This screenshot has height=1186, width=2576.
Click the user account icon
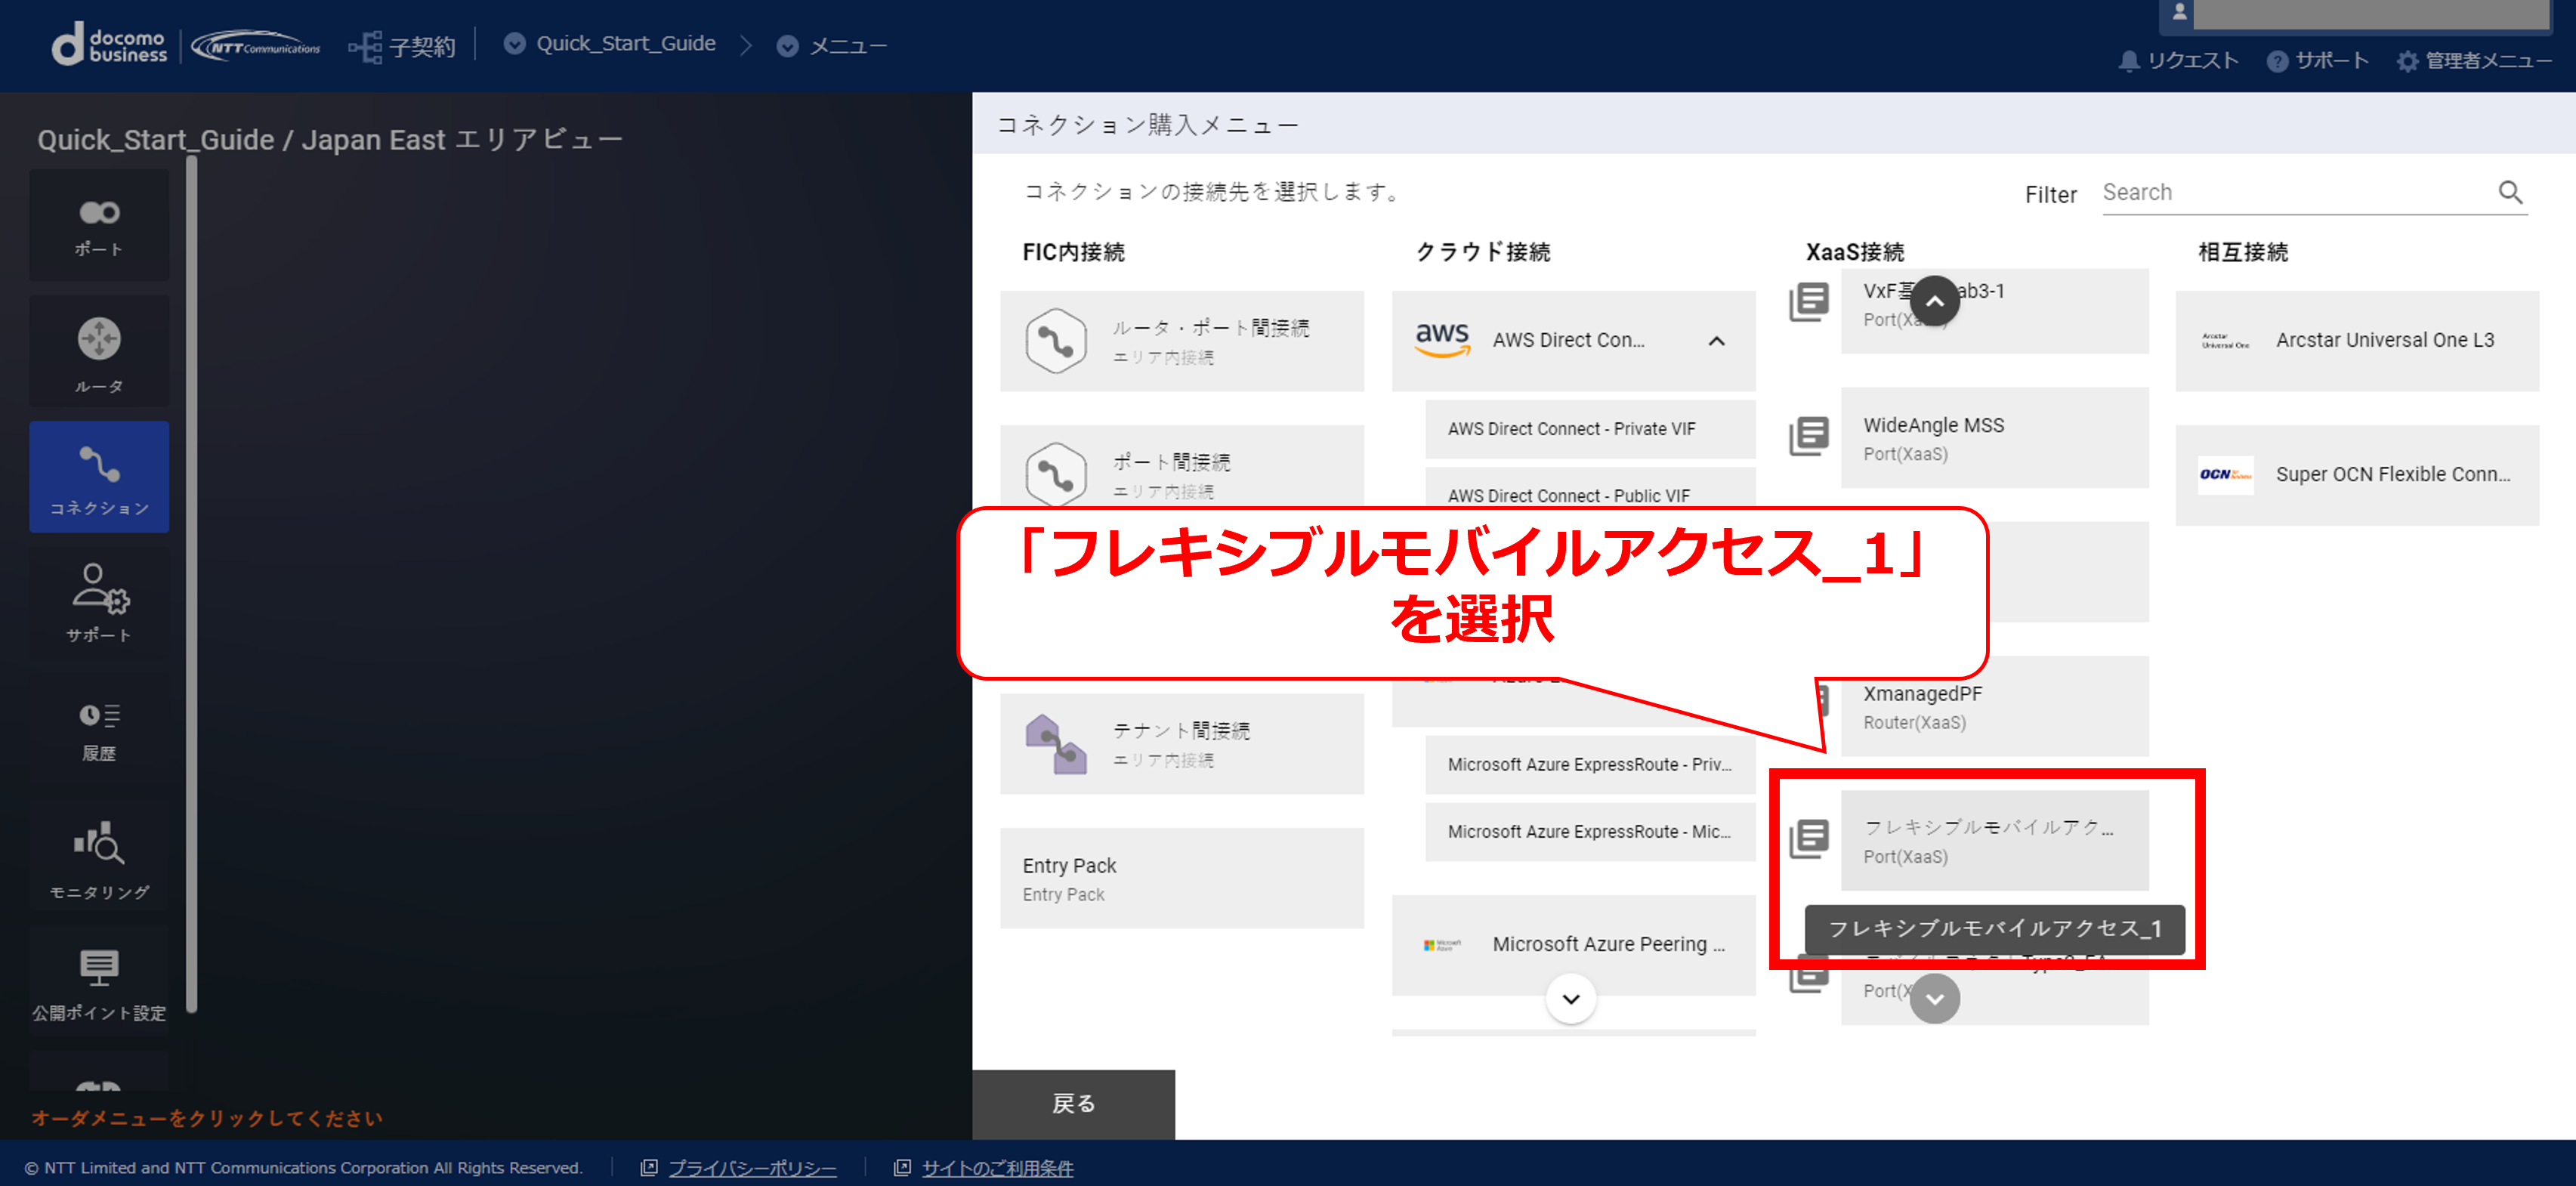(x=2180, y=13)
